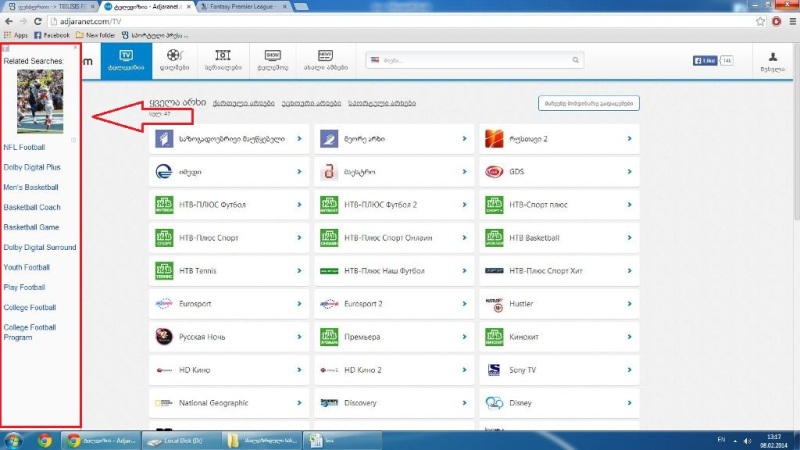Bookmark this page with star icon
The height and width of the screenshot is (450, 800).
[x=760, y=21]
